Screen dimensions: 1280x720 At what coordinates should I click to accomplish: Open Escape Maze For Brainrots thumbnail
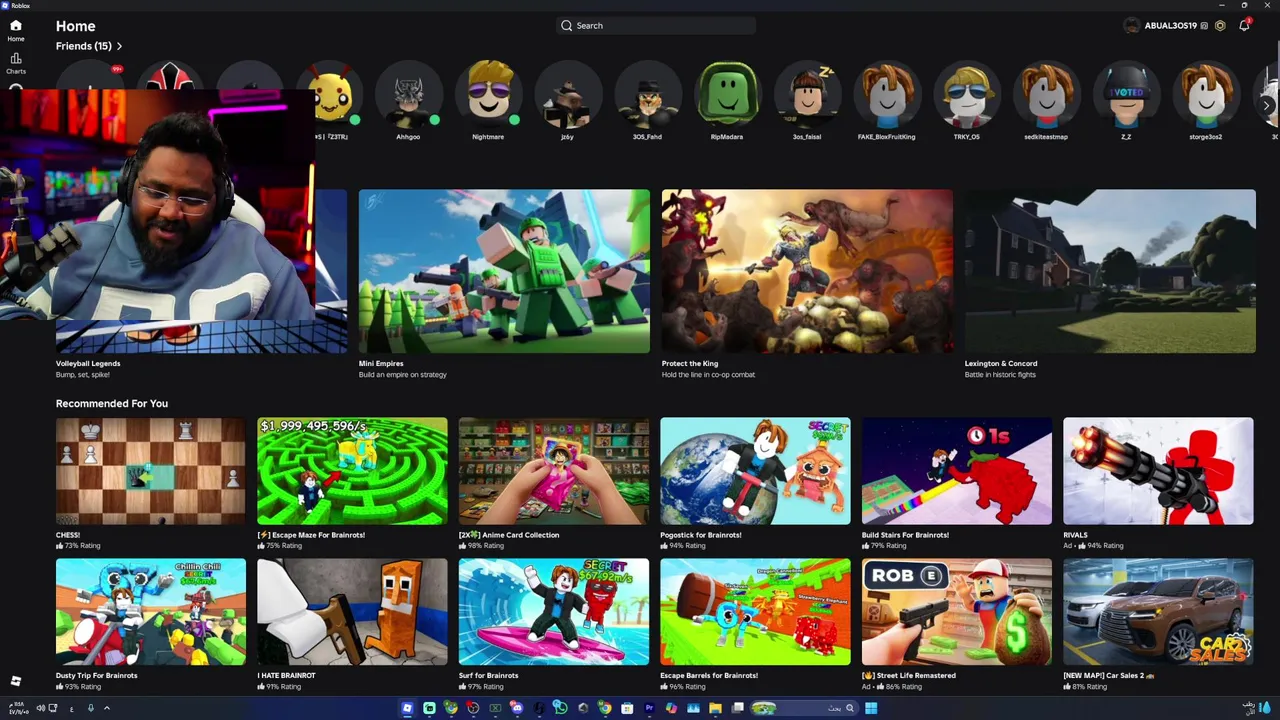click(352, 471)
